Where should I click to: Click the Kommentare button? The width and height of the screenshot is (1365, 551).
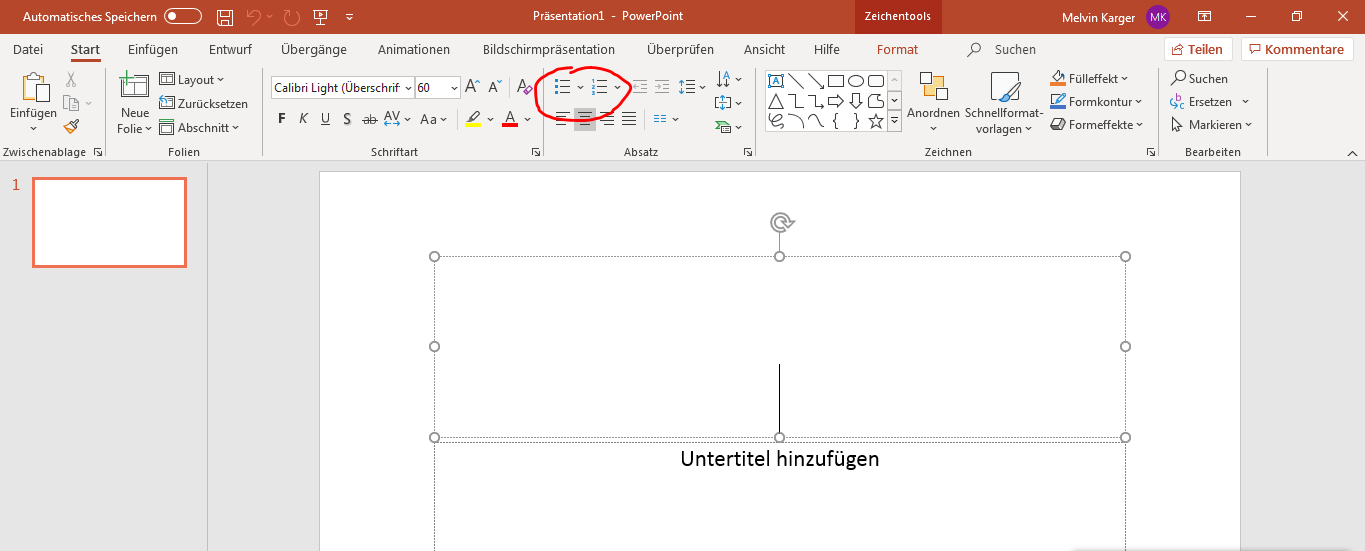tap(1296, 49)
